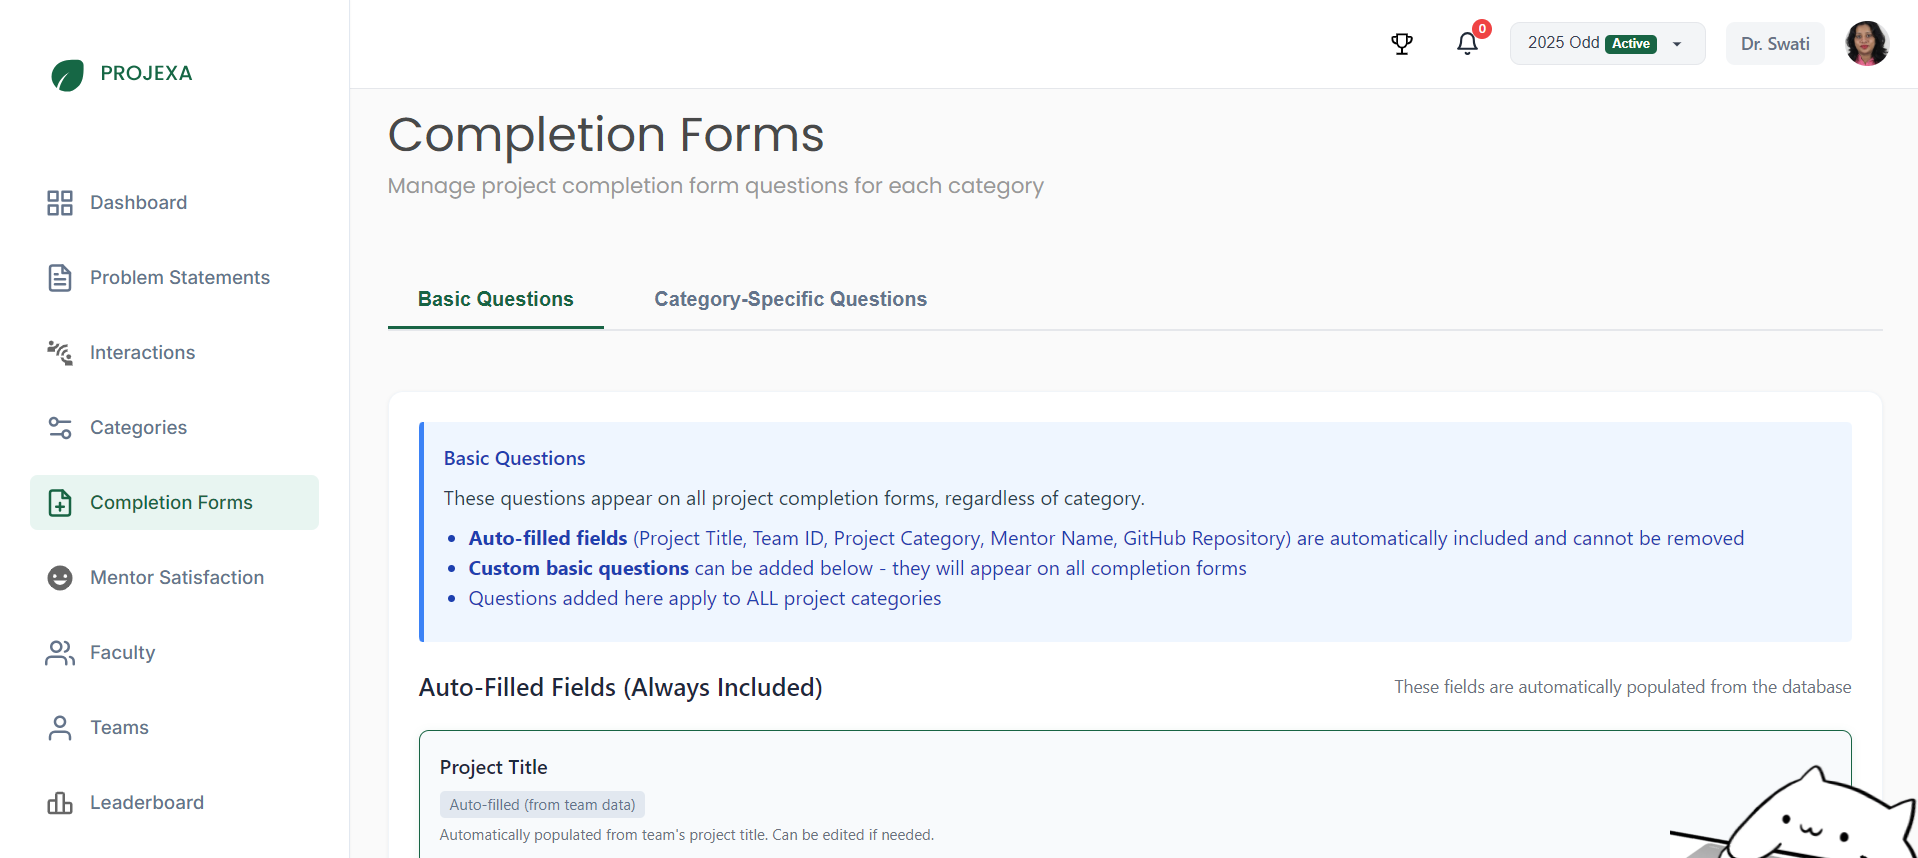Click the Teams person icon
The image size is (1918, 858).
click(60, 728)
